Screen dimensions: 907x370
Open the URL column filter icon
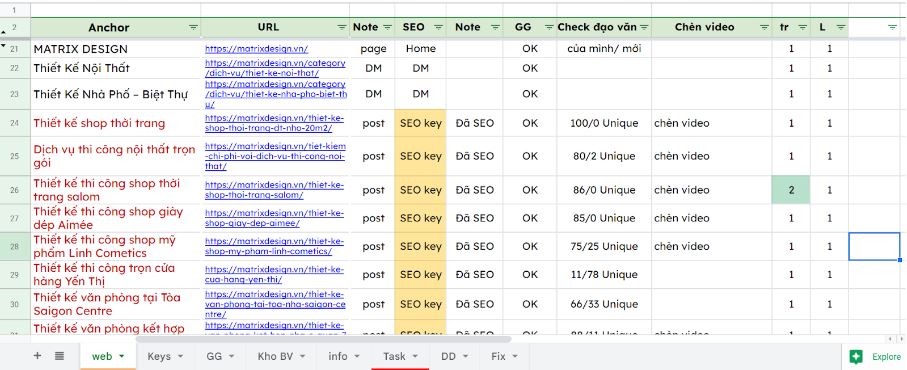[x=342, y=28]
